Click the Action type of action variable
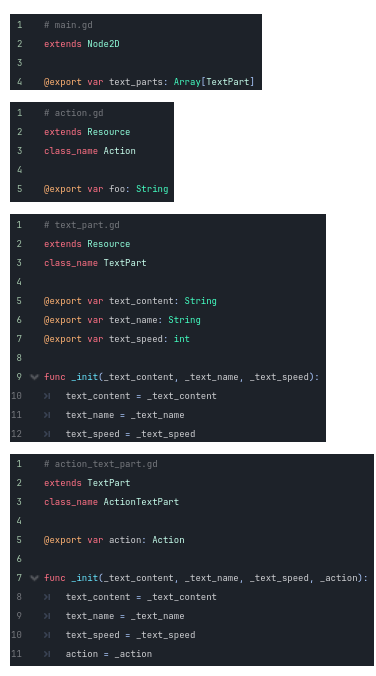 point(168,540)
